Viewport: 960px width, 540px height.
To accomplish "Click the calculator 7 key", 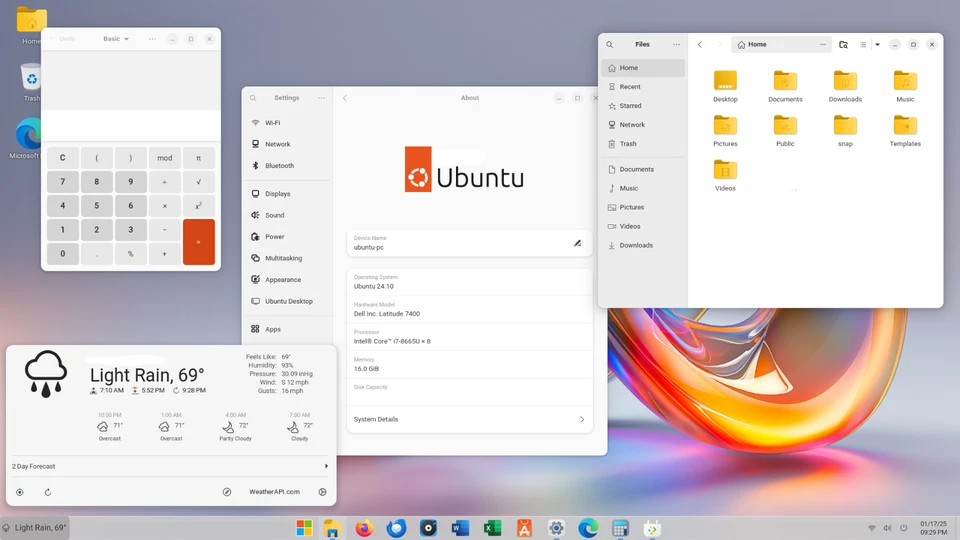I will tap(62, 182).
